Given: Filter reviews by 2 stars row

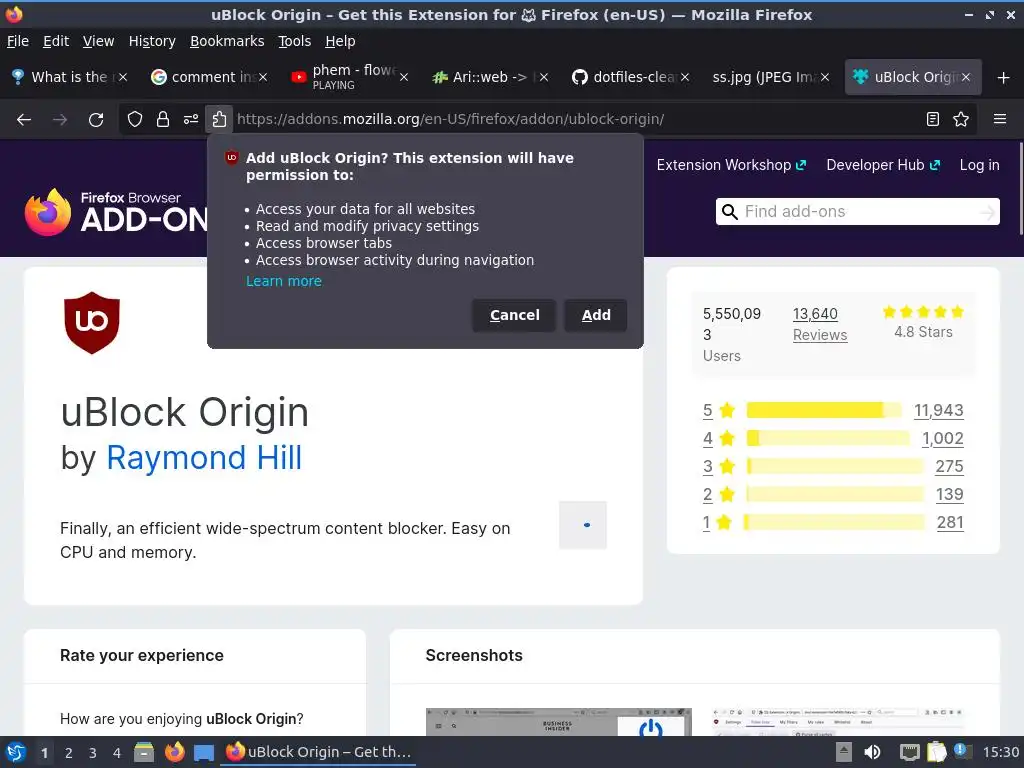Looking at the screenshot, I should [x=833, y=494].
